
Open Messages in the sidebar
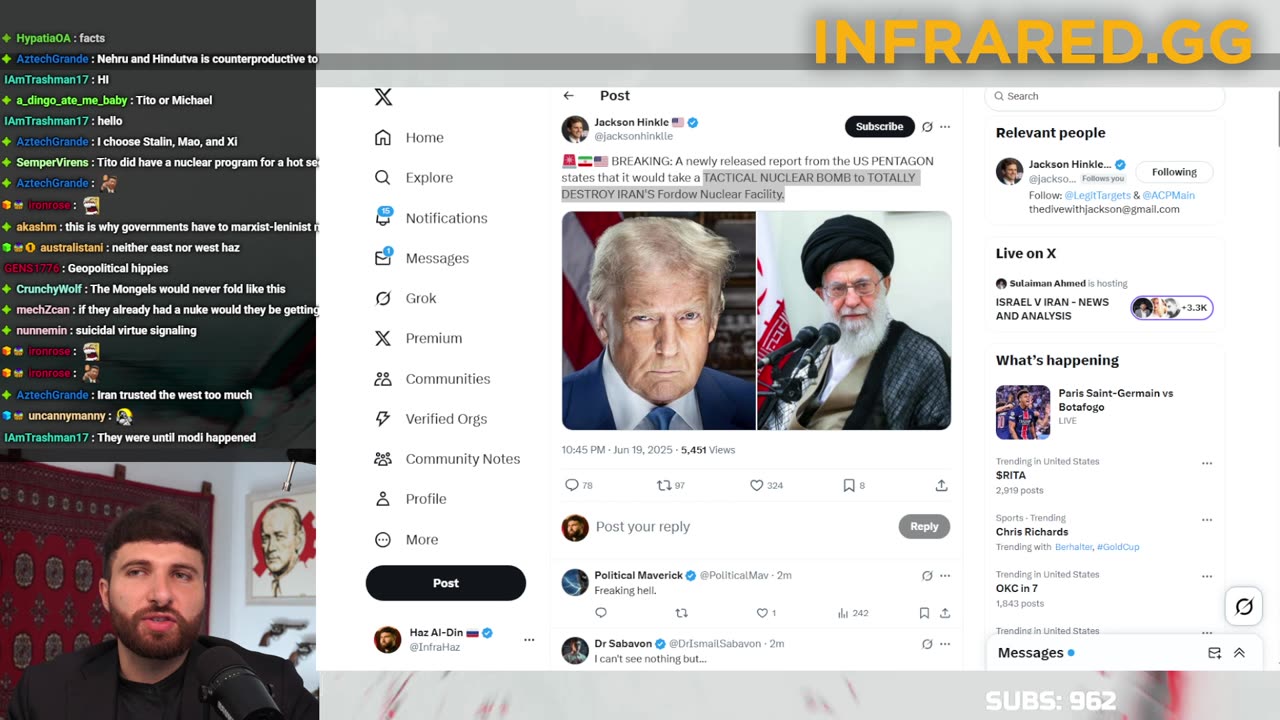(421, 258)
